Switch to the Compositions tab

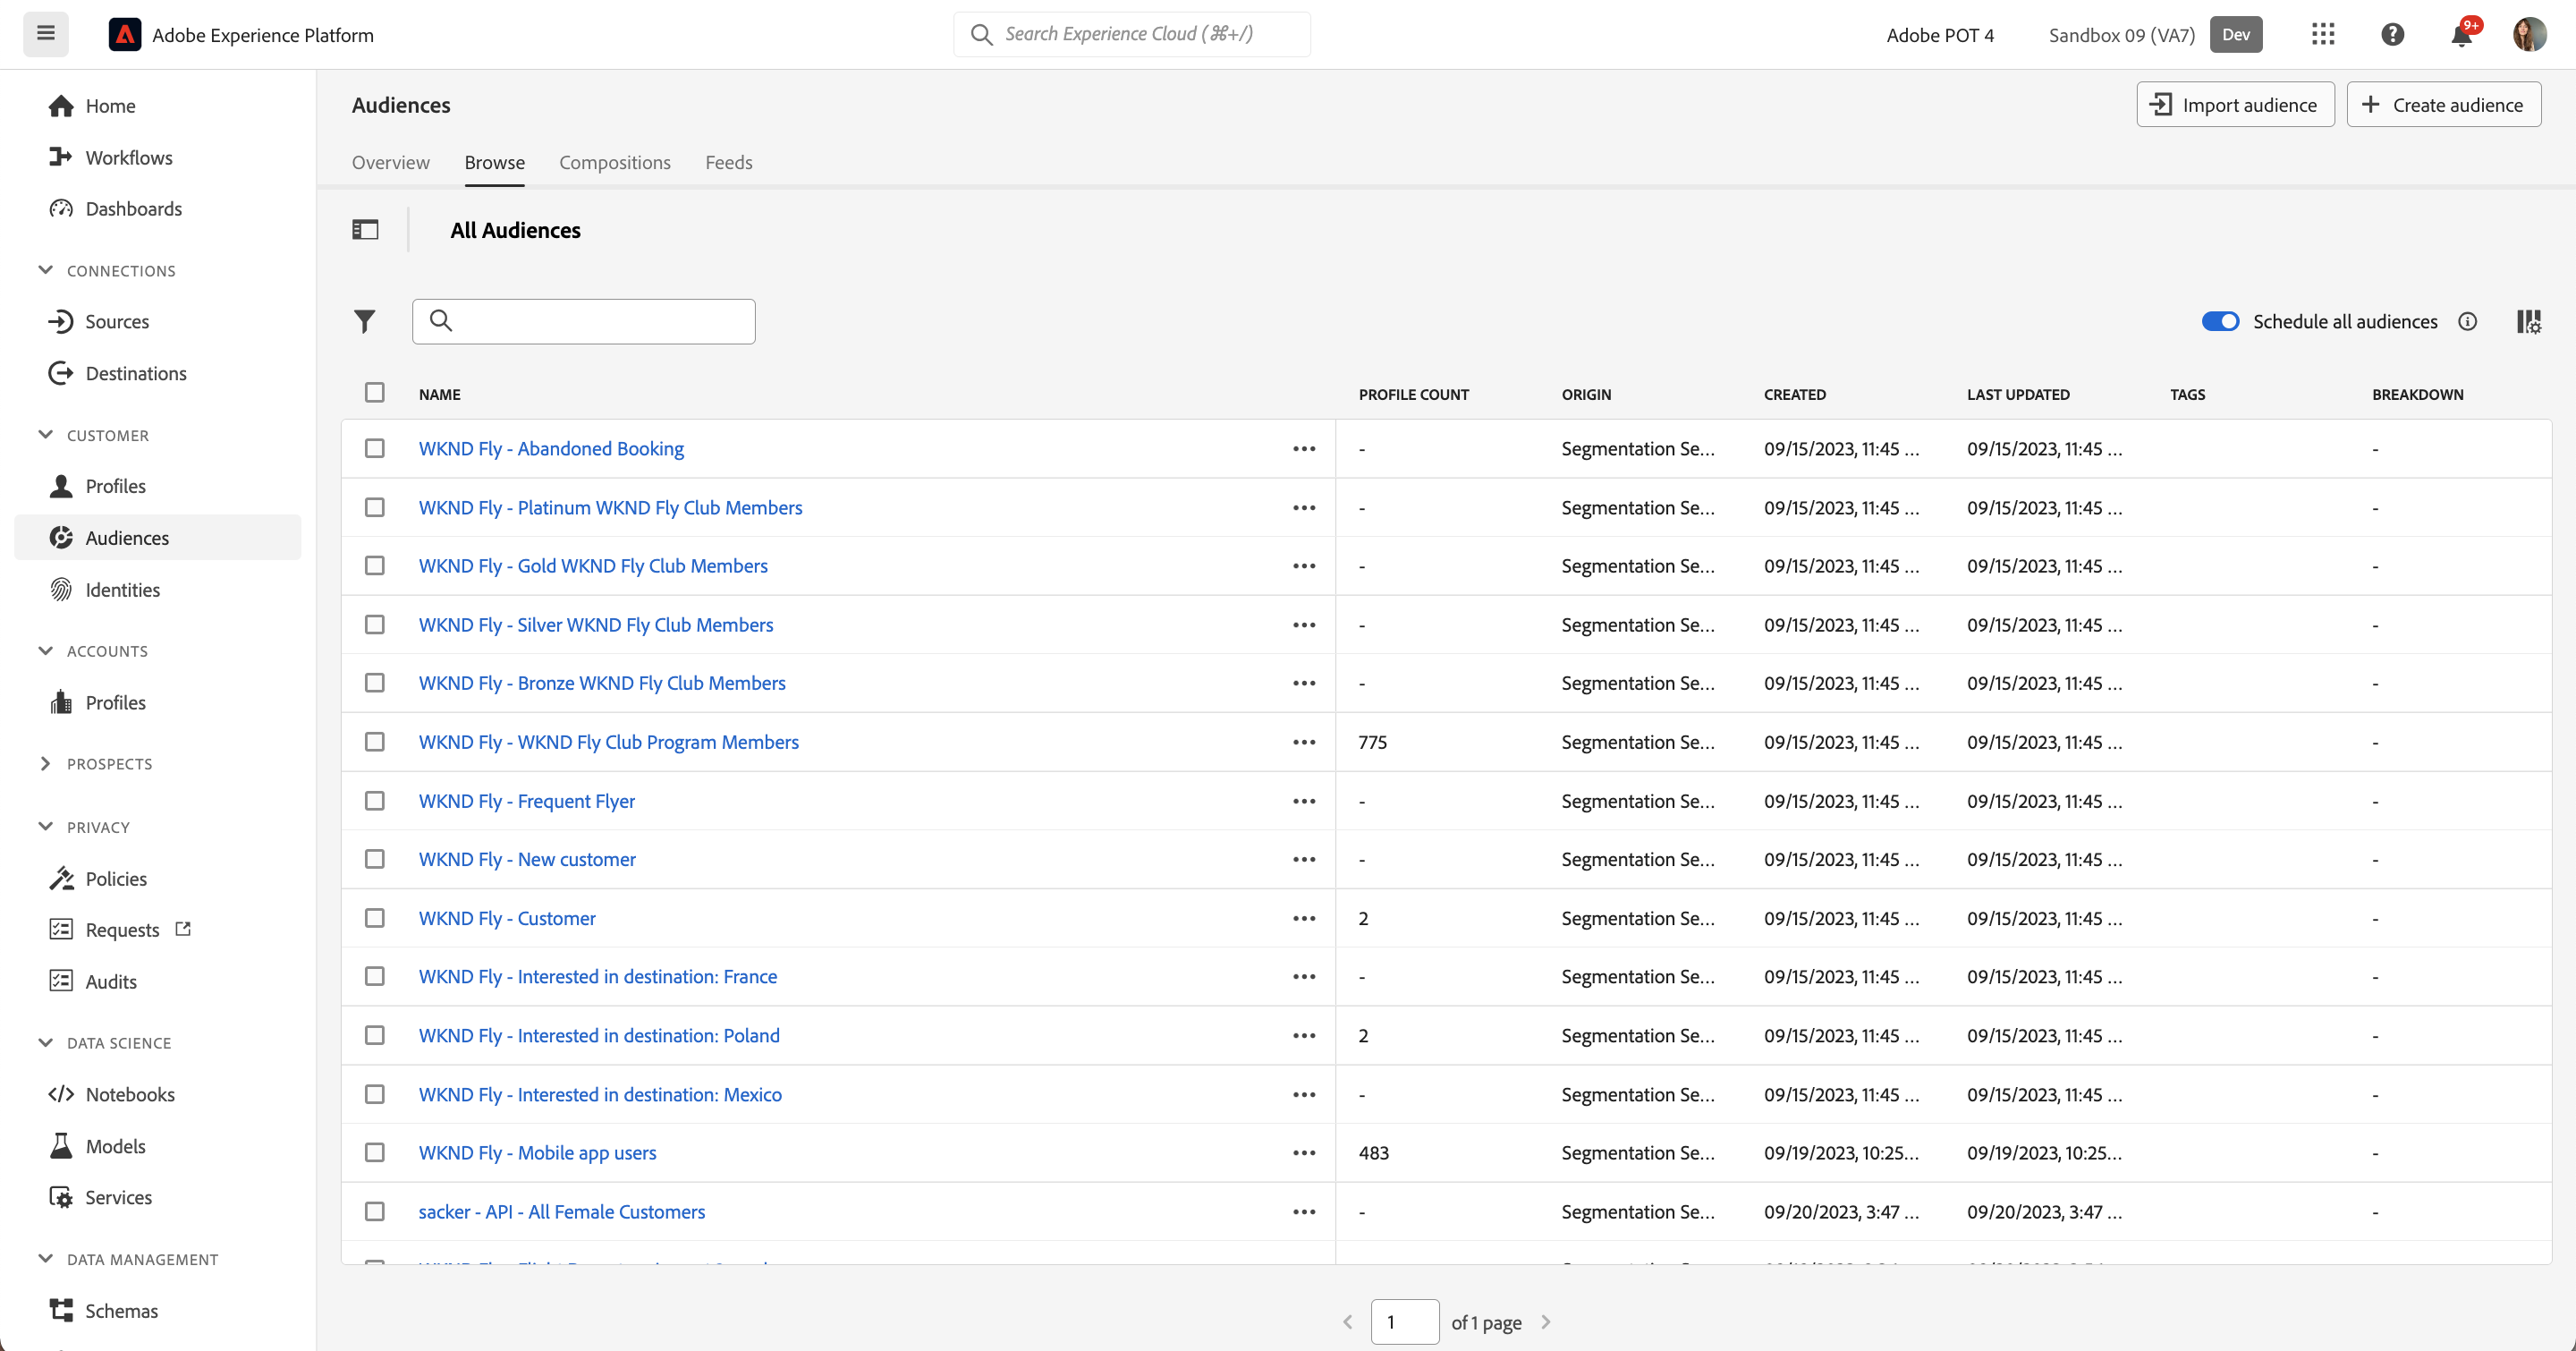[x=615, y=162]
